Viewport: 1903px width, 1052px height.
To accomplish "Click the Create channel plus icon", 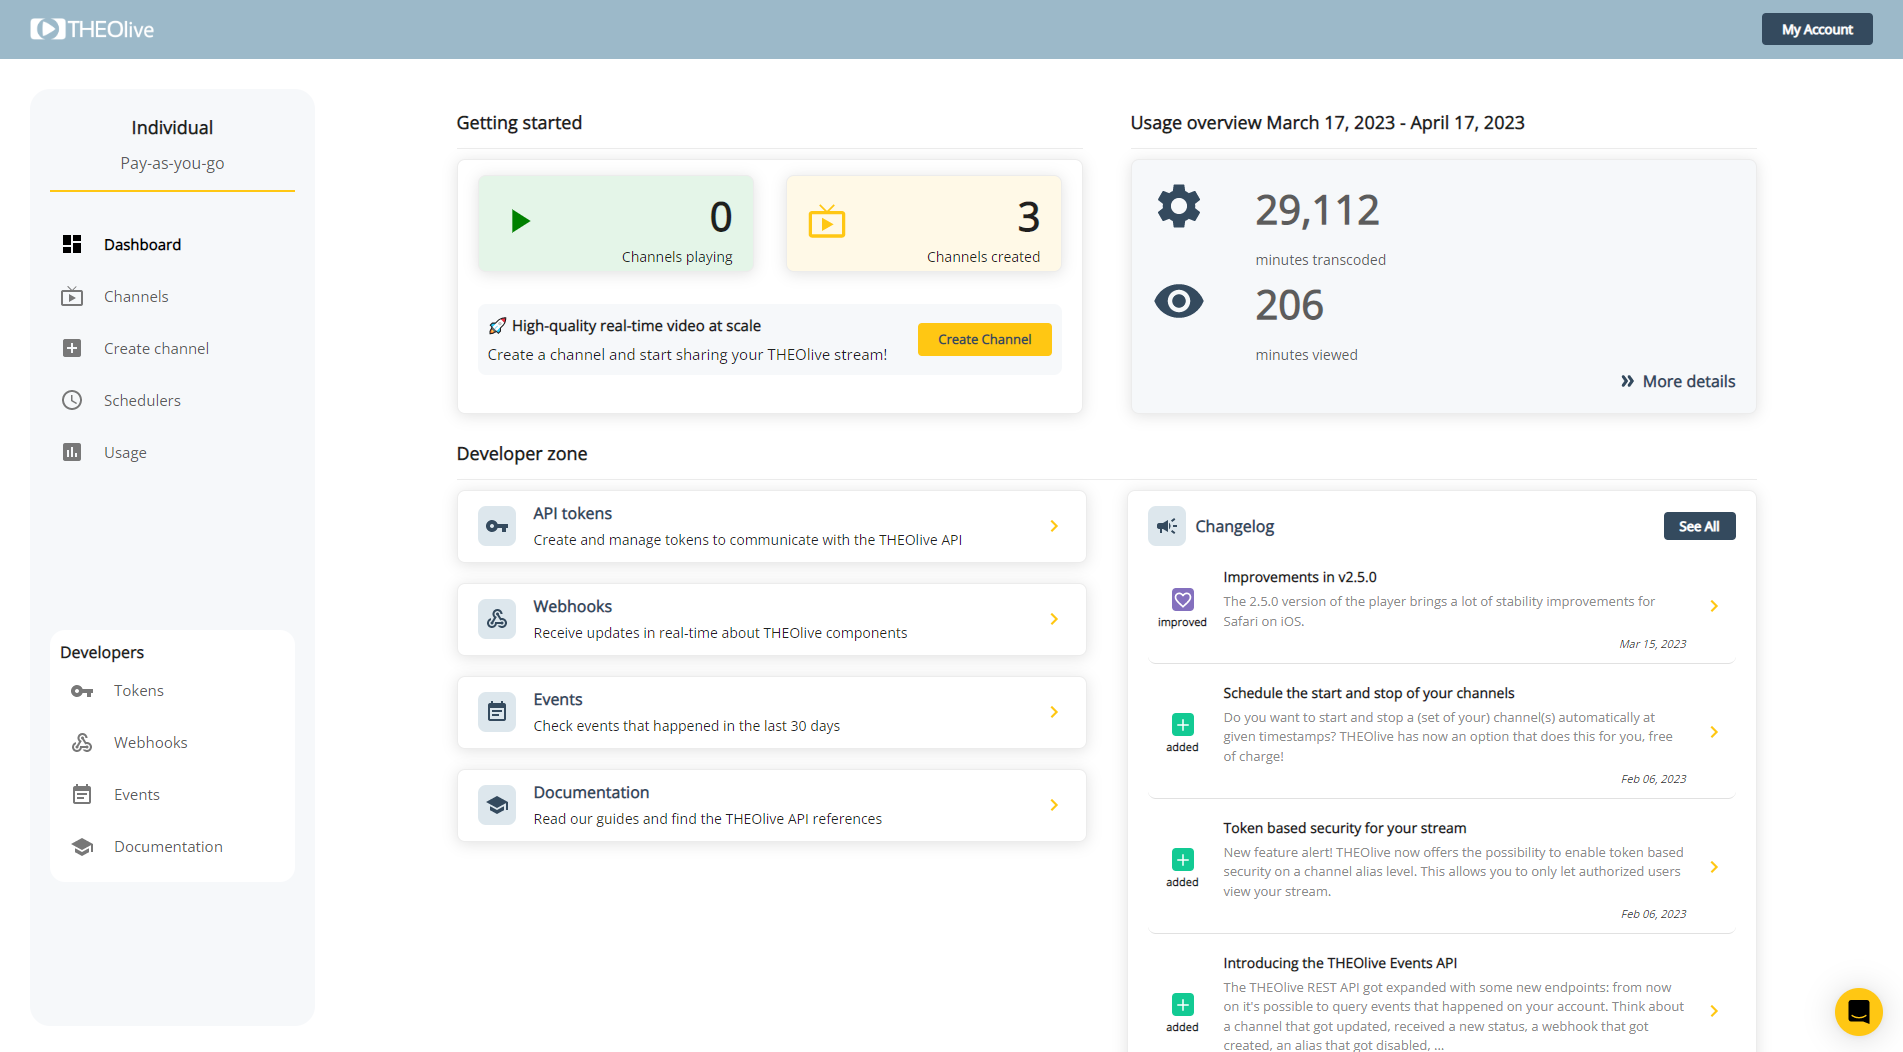I will (71, 348).
